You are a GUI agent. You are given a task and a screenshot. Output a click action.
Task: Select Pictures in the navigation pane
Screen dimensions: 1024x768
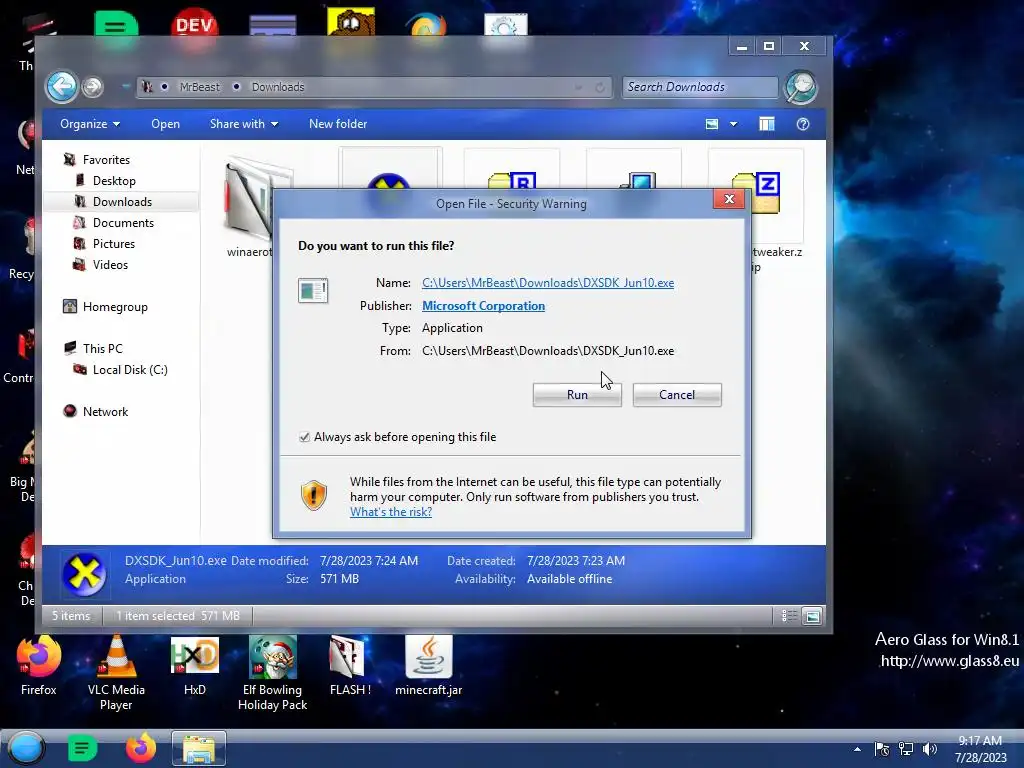[x=113, y=244]
